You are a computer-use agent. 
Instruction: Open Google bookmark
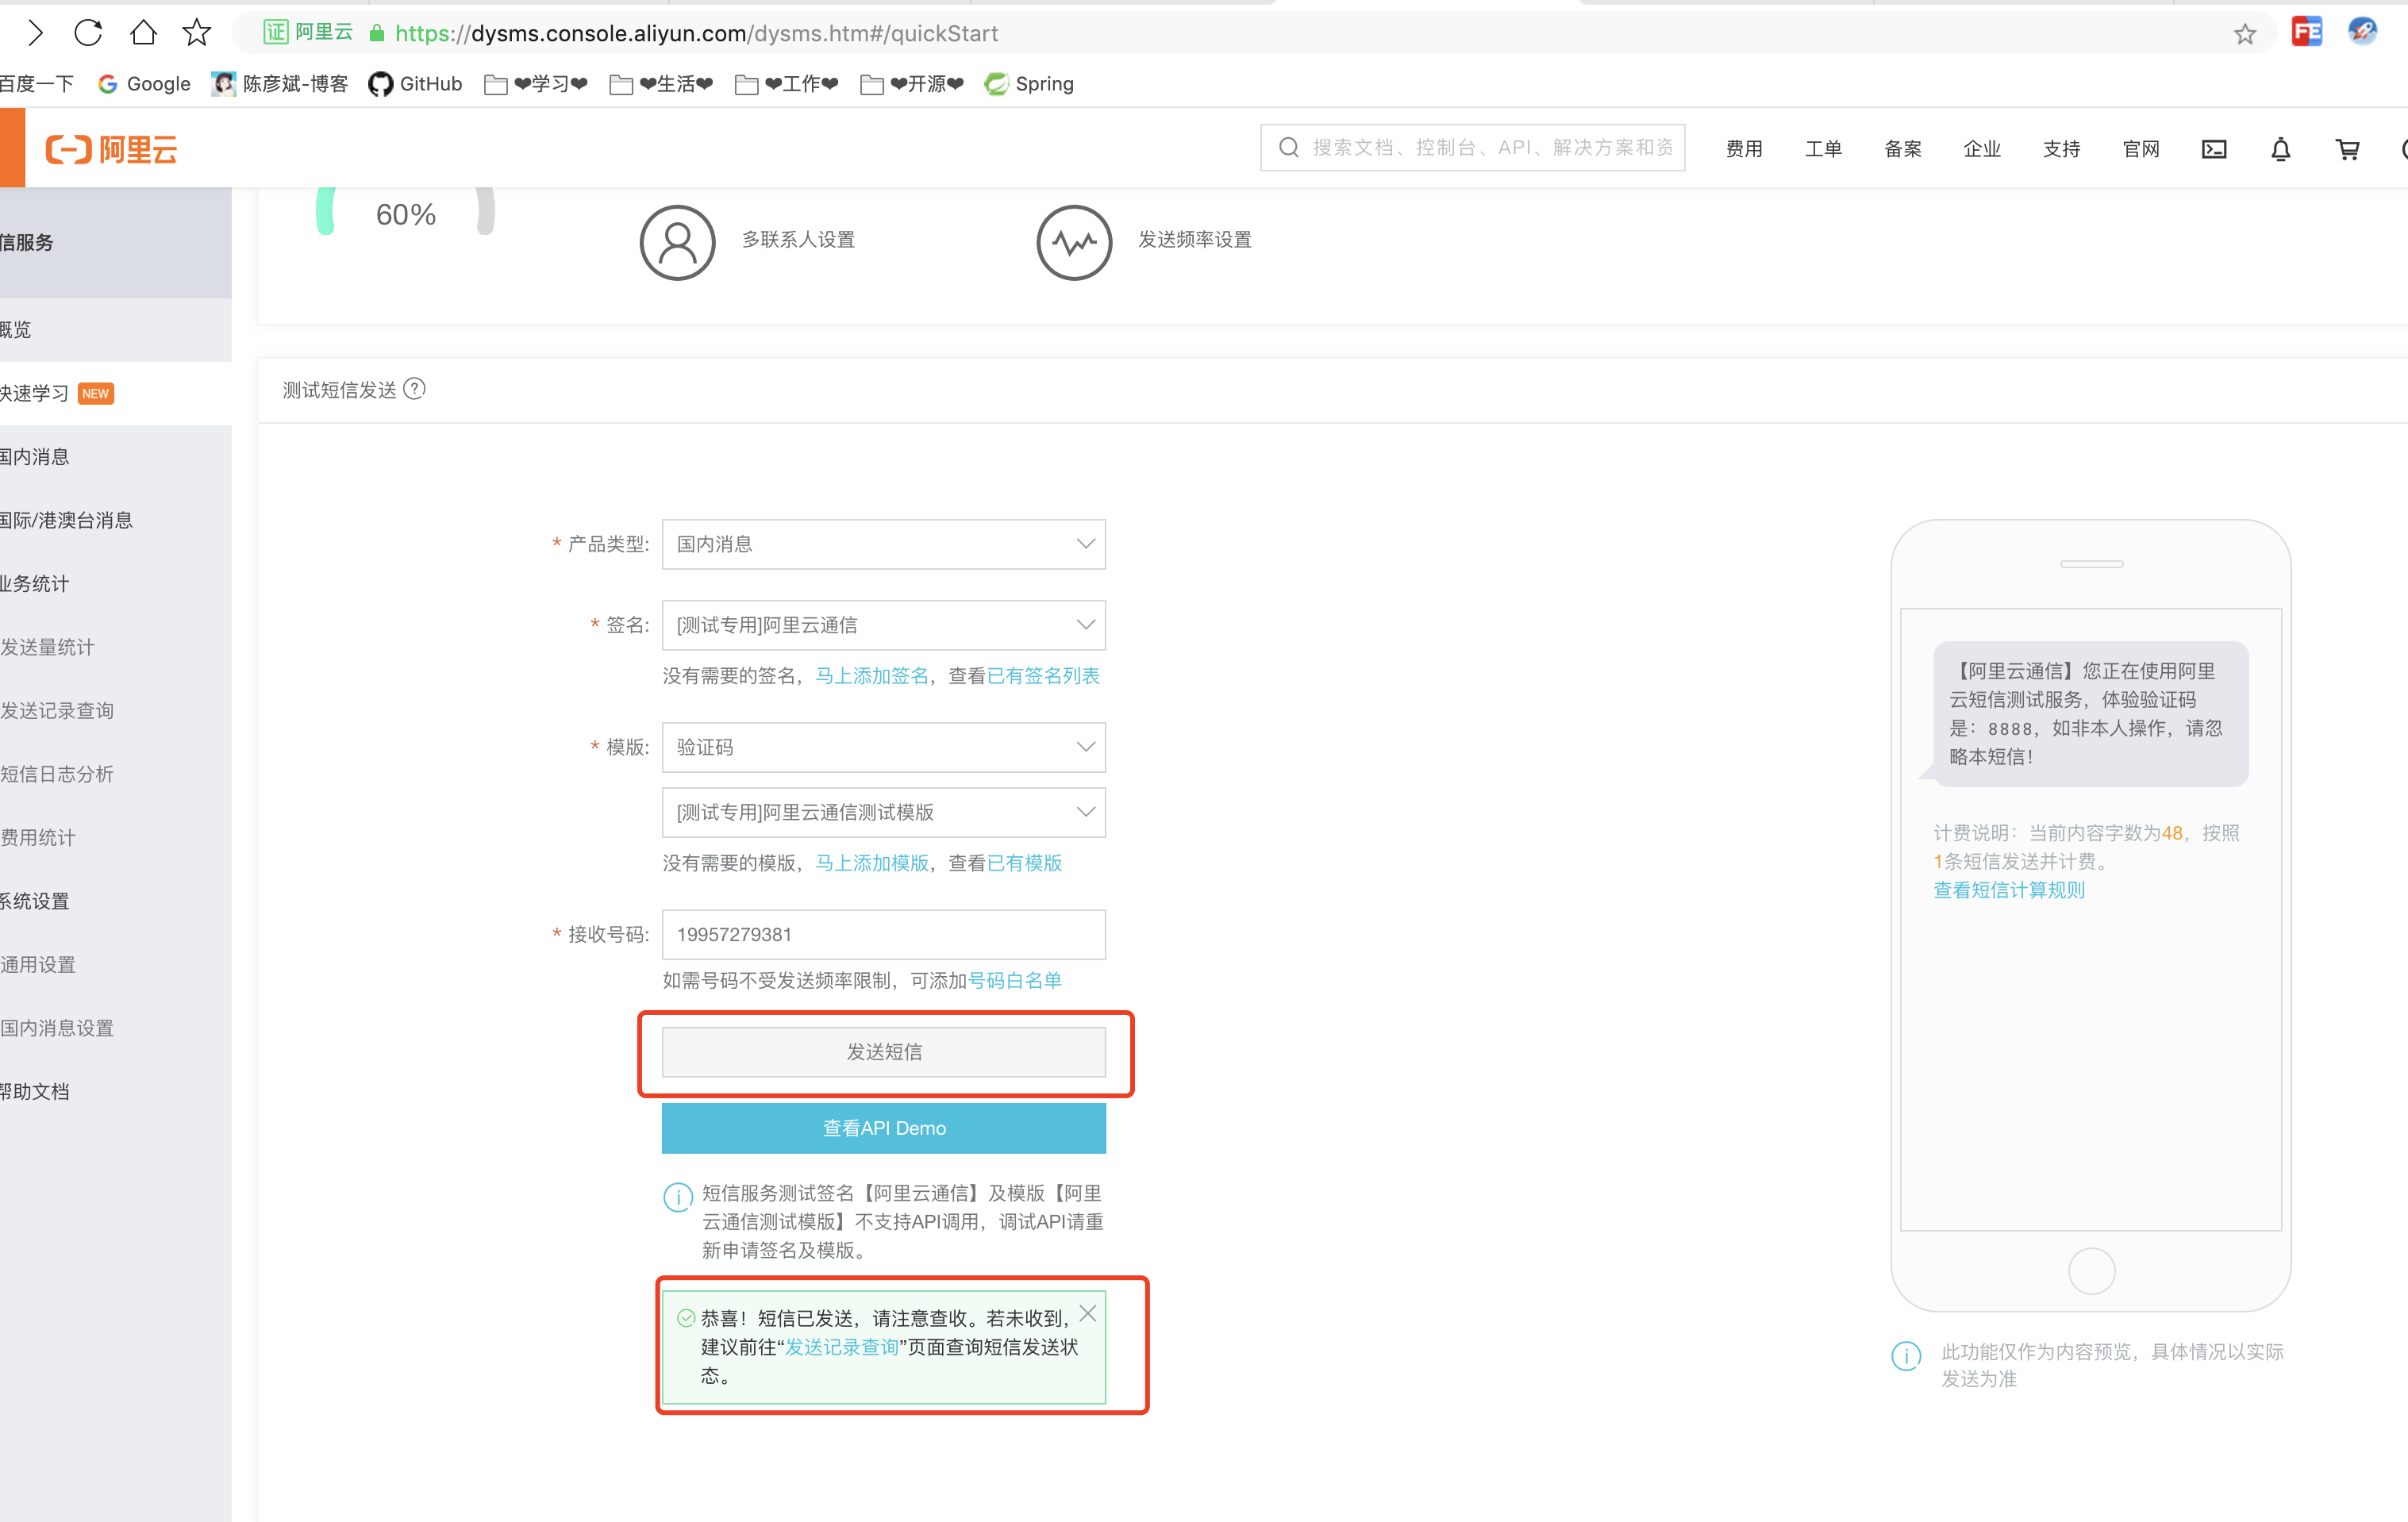pyautogui.click(x=144, y=84)
